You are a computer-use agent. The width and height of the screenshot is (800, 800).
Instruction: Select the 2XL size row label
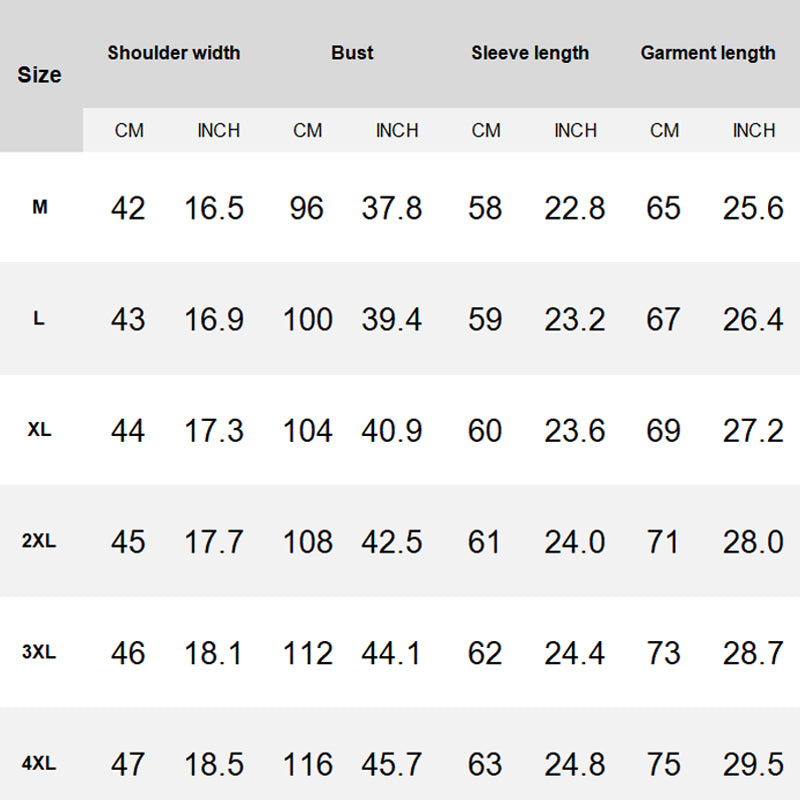click(x=40, y=541)
